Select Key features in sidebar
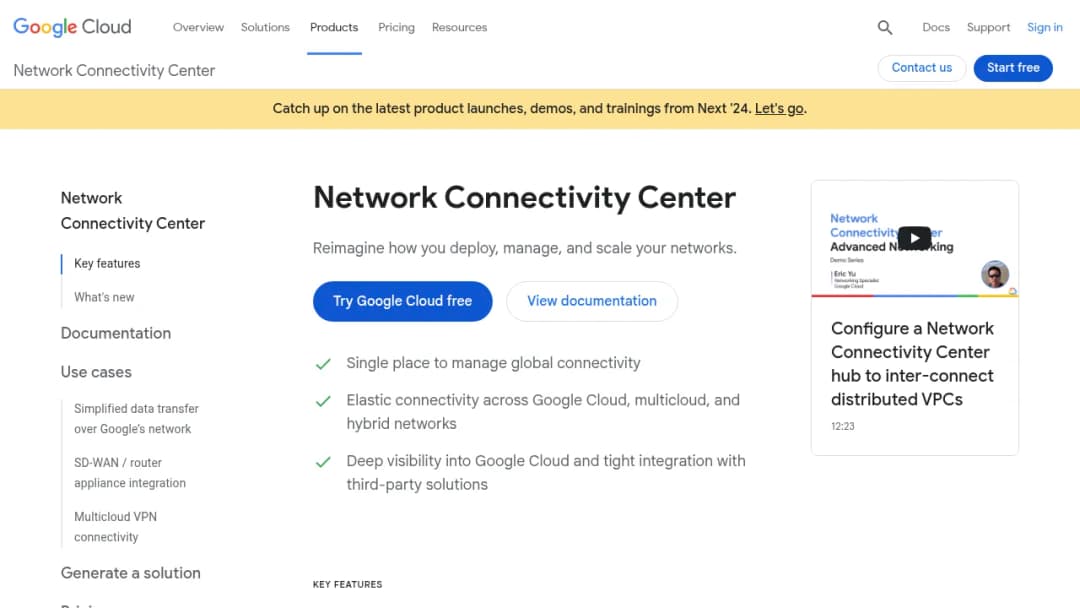The width and height of the screenshot is (1080, 608). click(x=107, y=264)
